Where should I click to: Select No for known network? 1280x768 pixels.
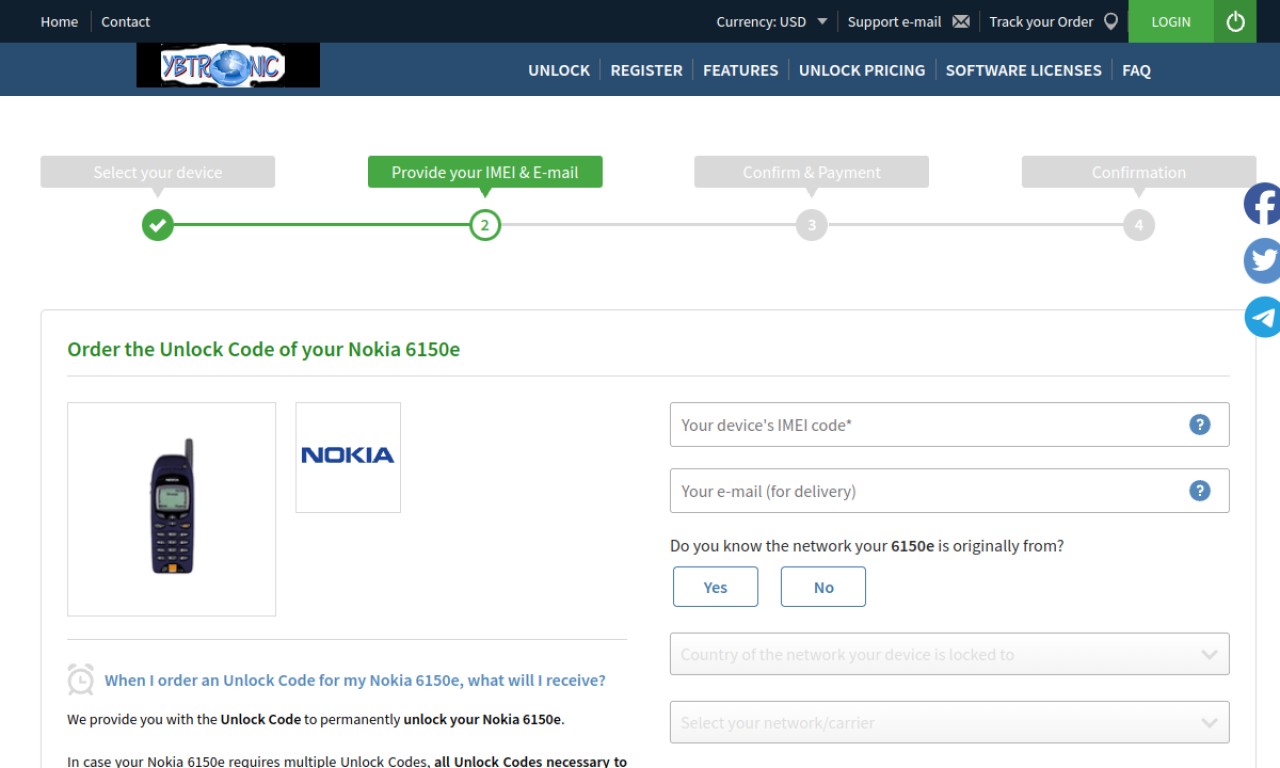[x=823, y=587]
